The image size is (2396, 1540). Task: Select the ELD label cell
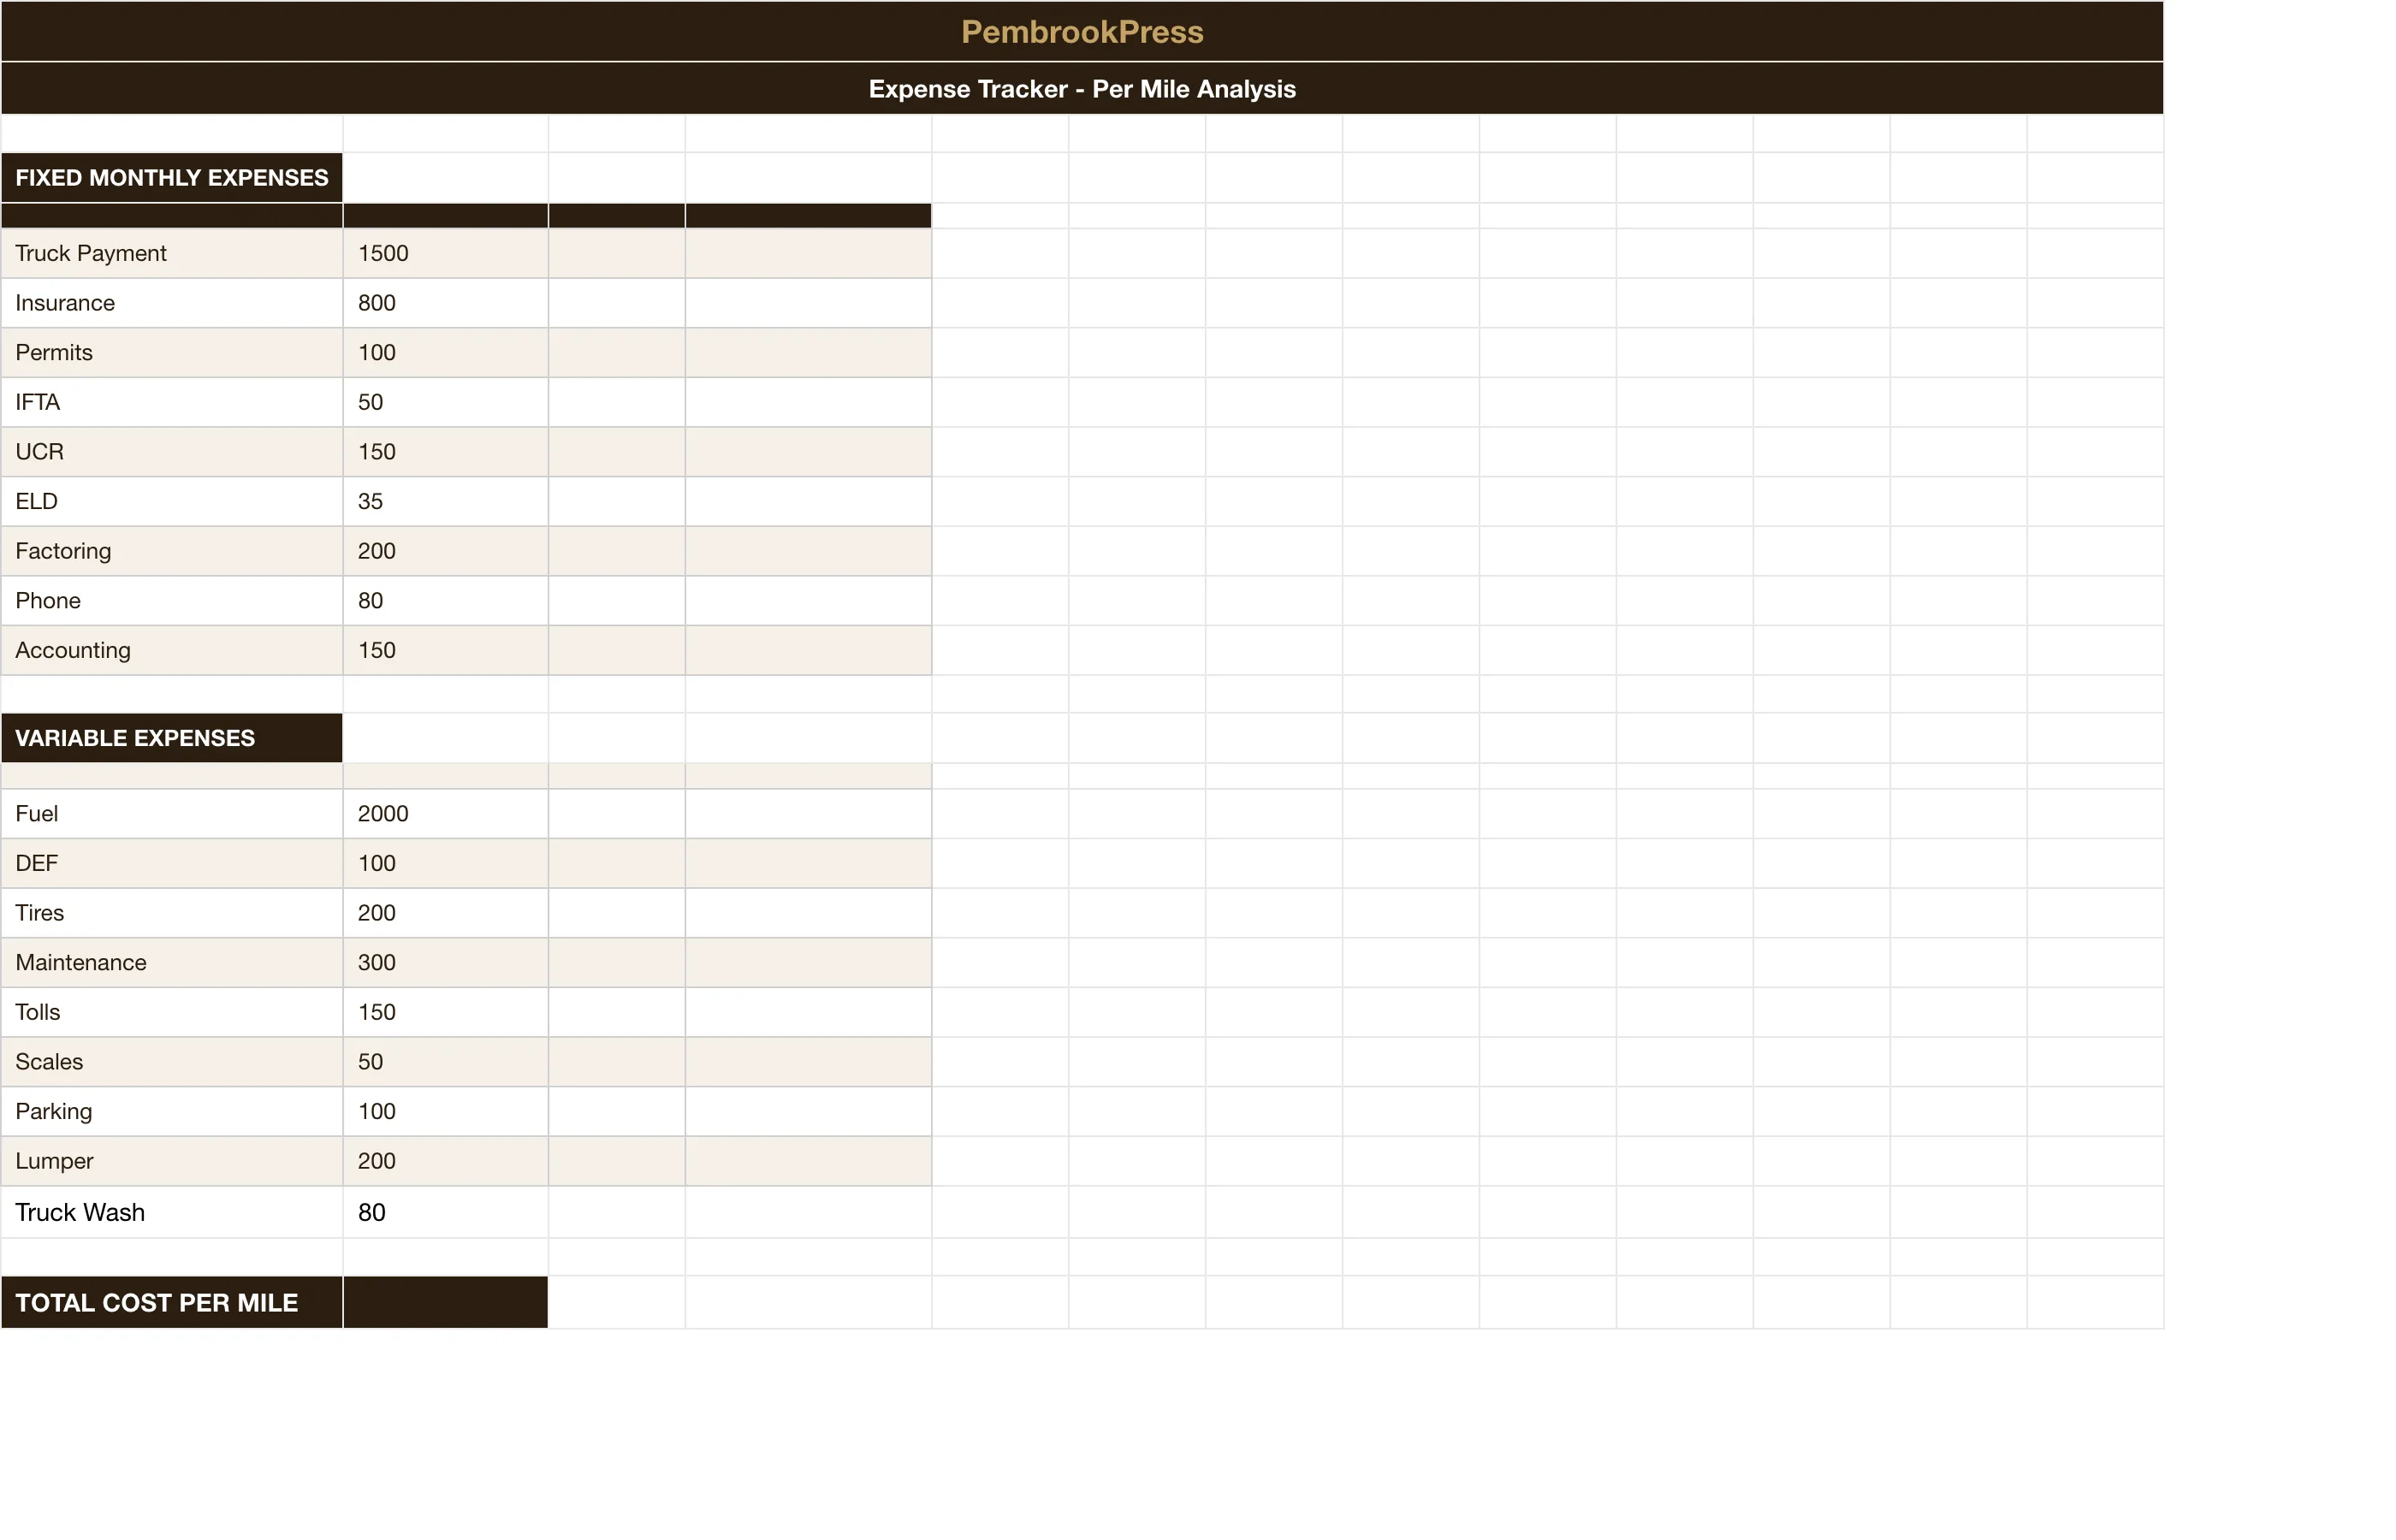pos(172,502)
